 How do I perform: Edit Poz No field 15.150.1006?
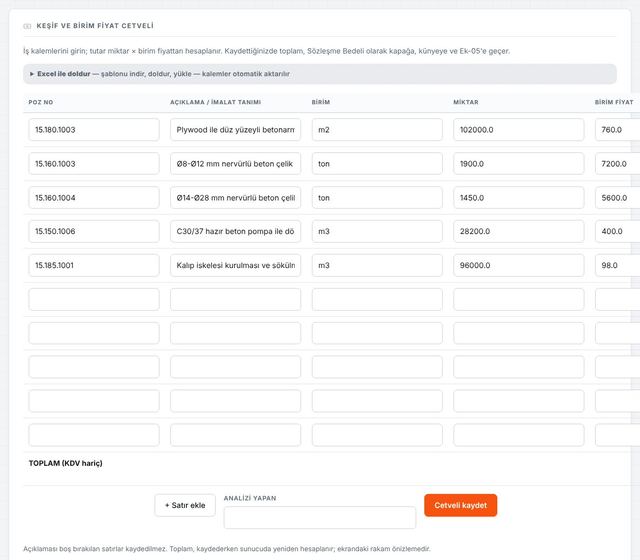coord(94,231)
